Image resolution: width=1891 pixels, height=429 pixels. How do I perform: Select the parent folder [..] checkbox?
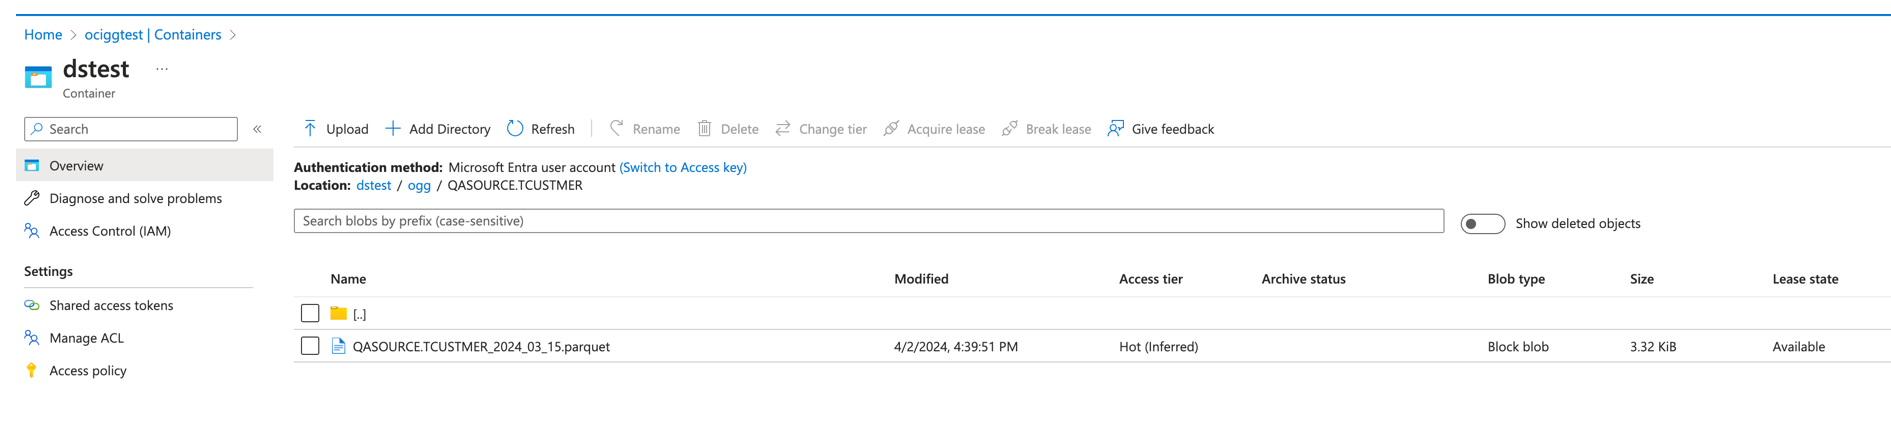point(310,314)
